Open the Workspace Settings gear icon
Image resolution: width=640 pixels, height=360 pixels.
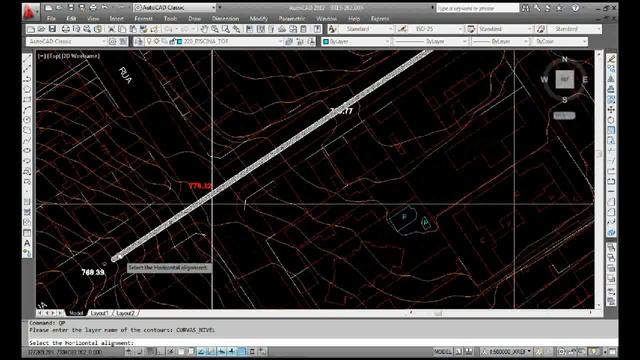[112, 41]
